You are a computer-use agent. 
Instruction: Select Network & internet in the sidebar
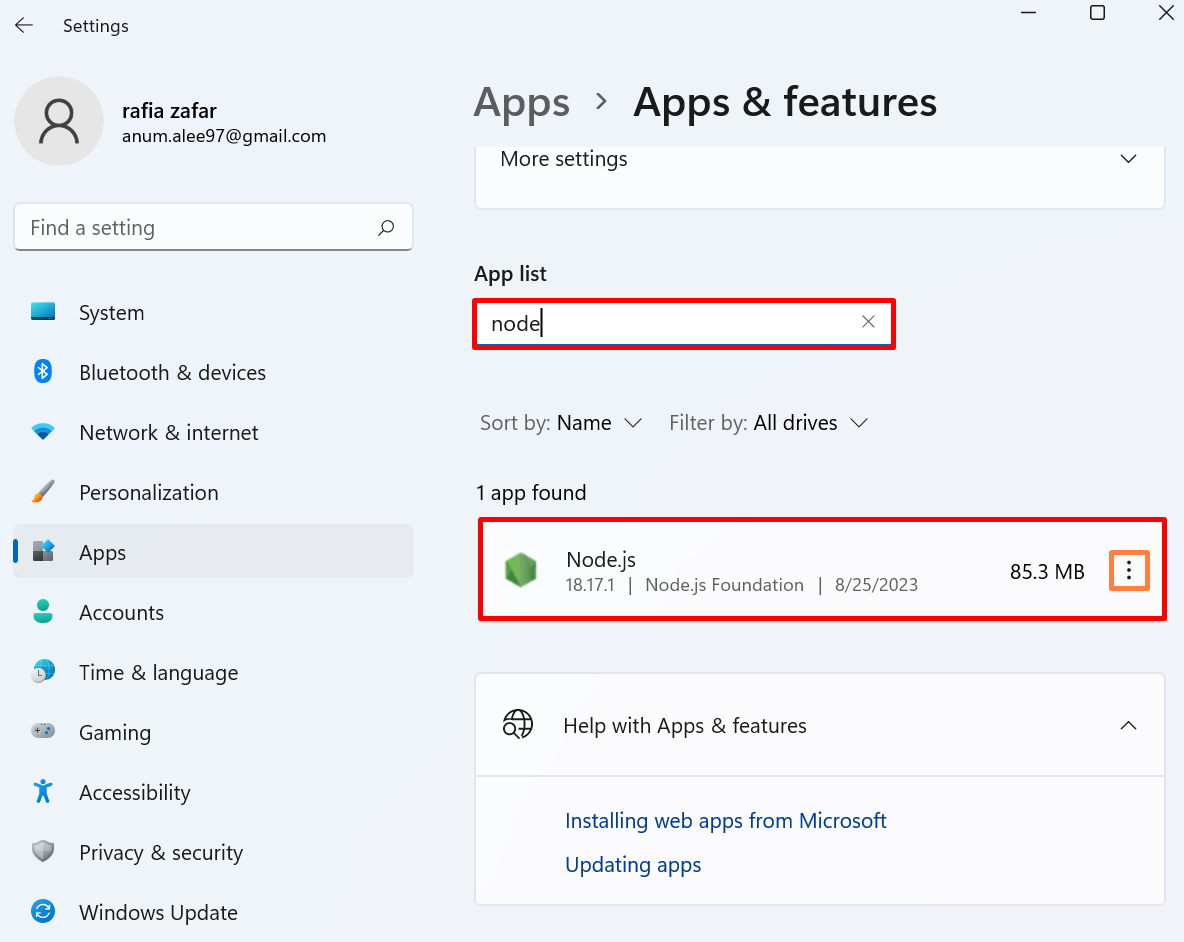[x=214, y=433]
